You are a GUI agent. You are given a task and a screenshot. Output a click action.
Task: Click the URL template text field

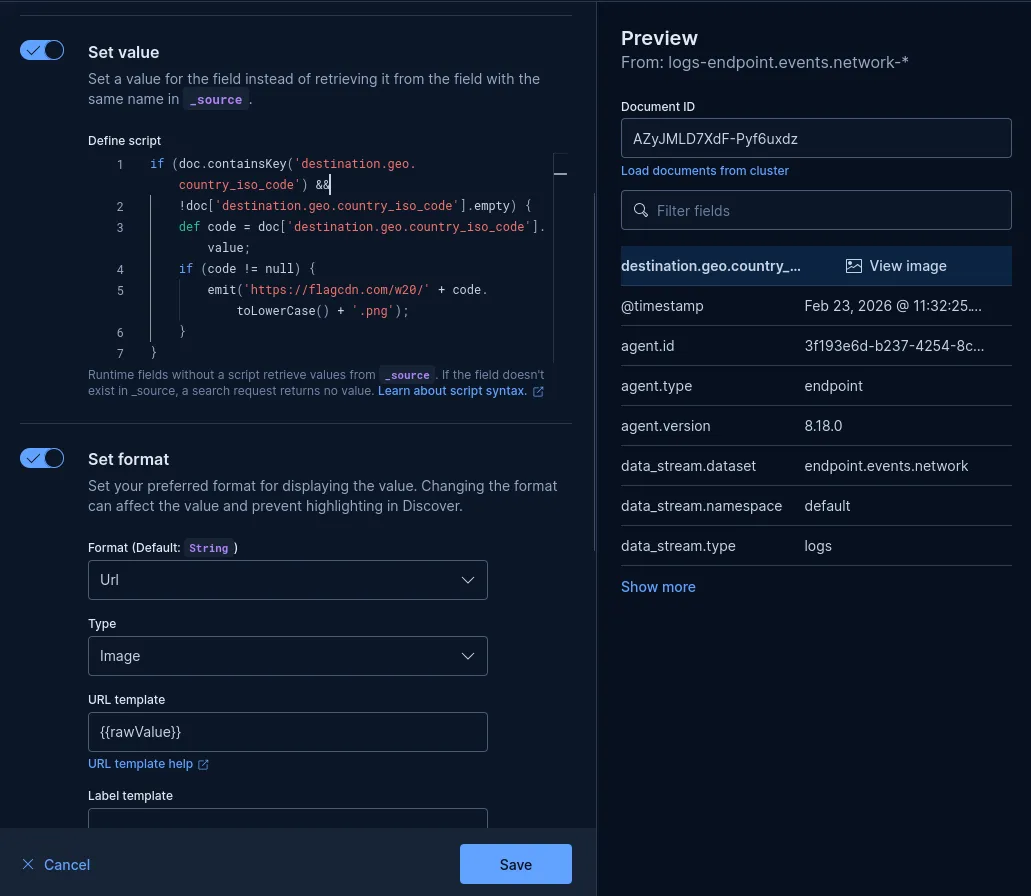pyautogui.click(x=287, y=732)
